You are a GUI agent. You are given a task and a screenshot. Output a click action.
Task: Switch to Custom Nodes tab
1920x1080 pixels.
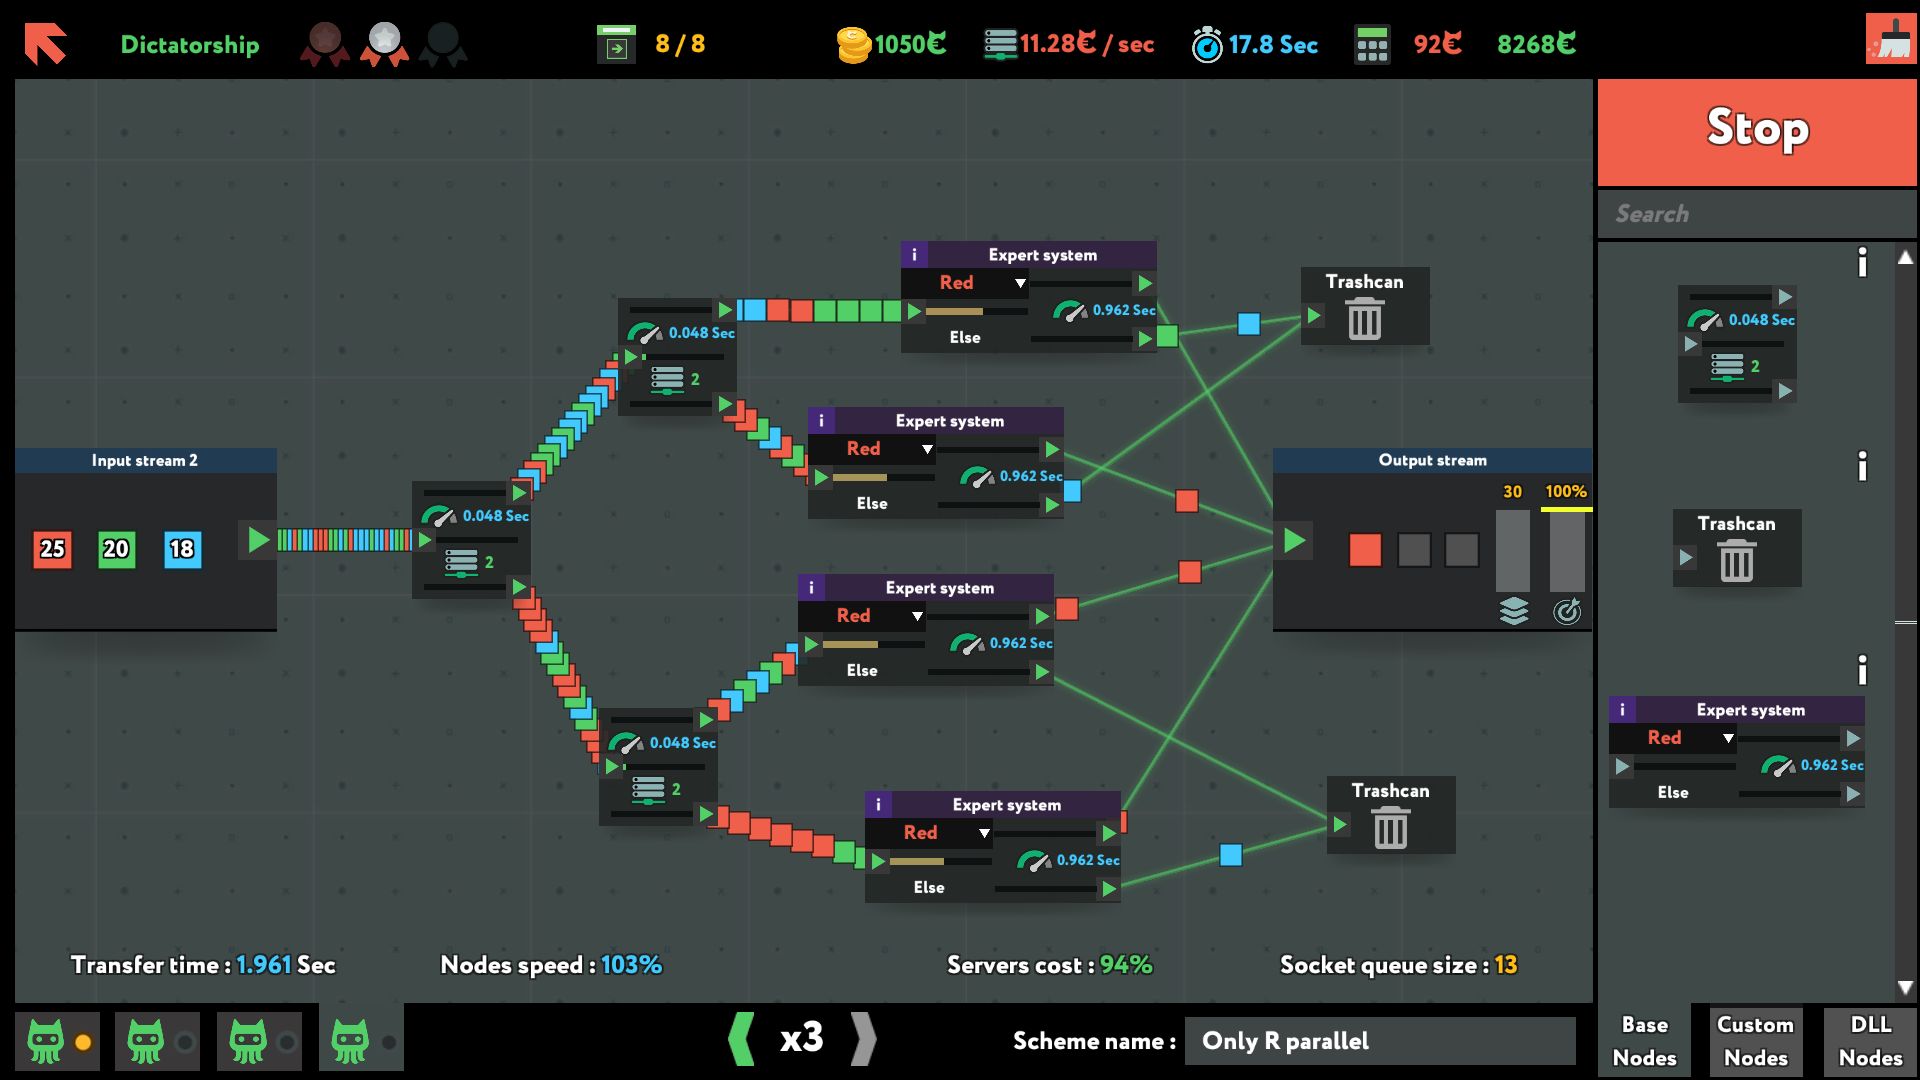coord(1755,1041)
